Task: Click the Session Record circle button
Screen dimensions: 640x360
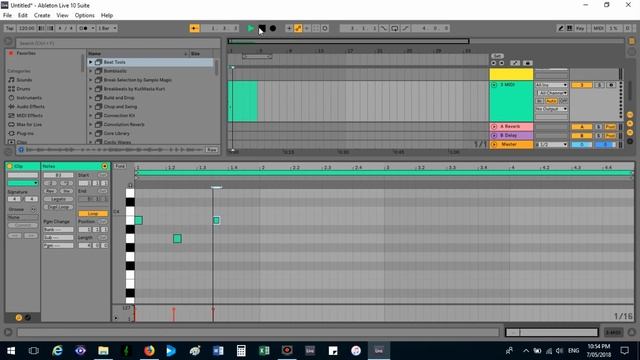Action: [x=325, y=28]
